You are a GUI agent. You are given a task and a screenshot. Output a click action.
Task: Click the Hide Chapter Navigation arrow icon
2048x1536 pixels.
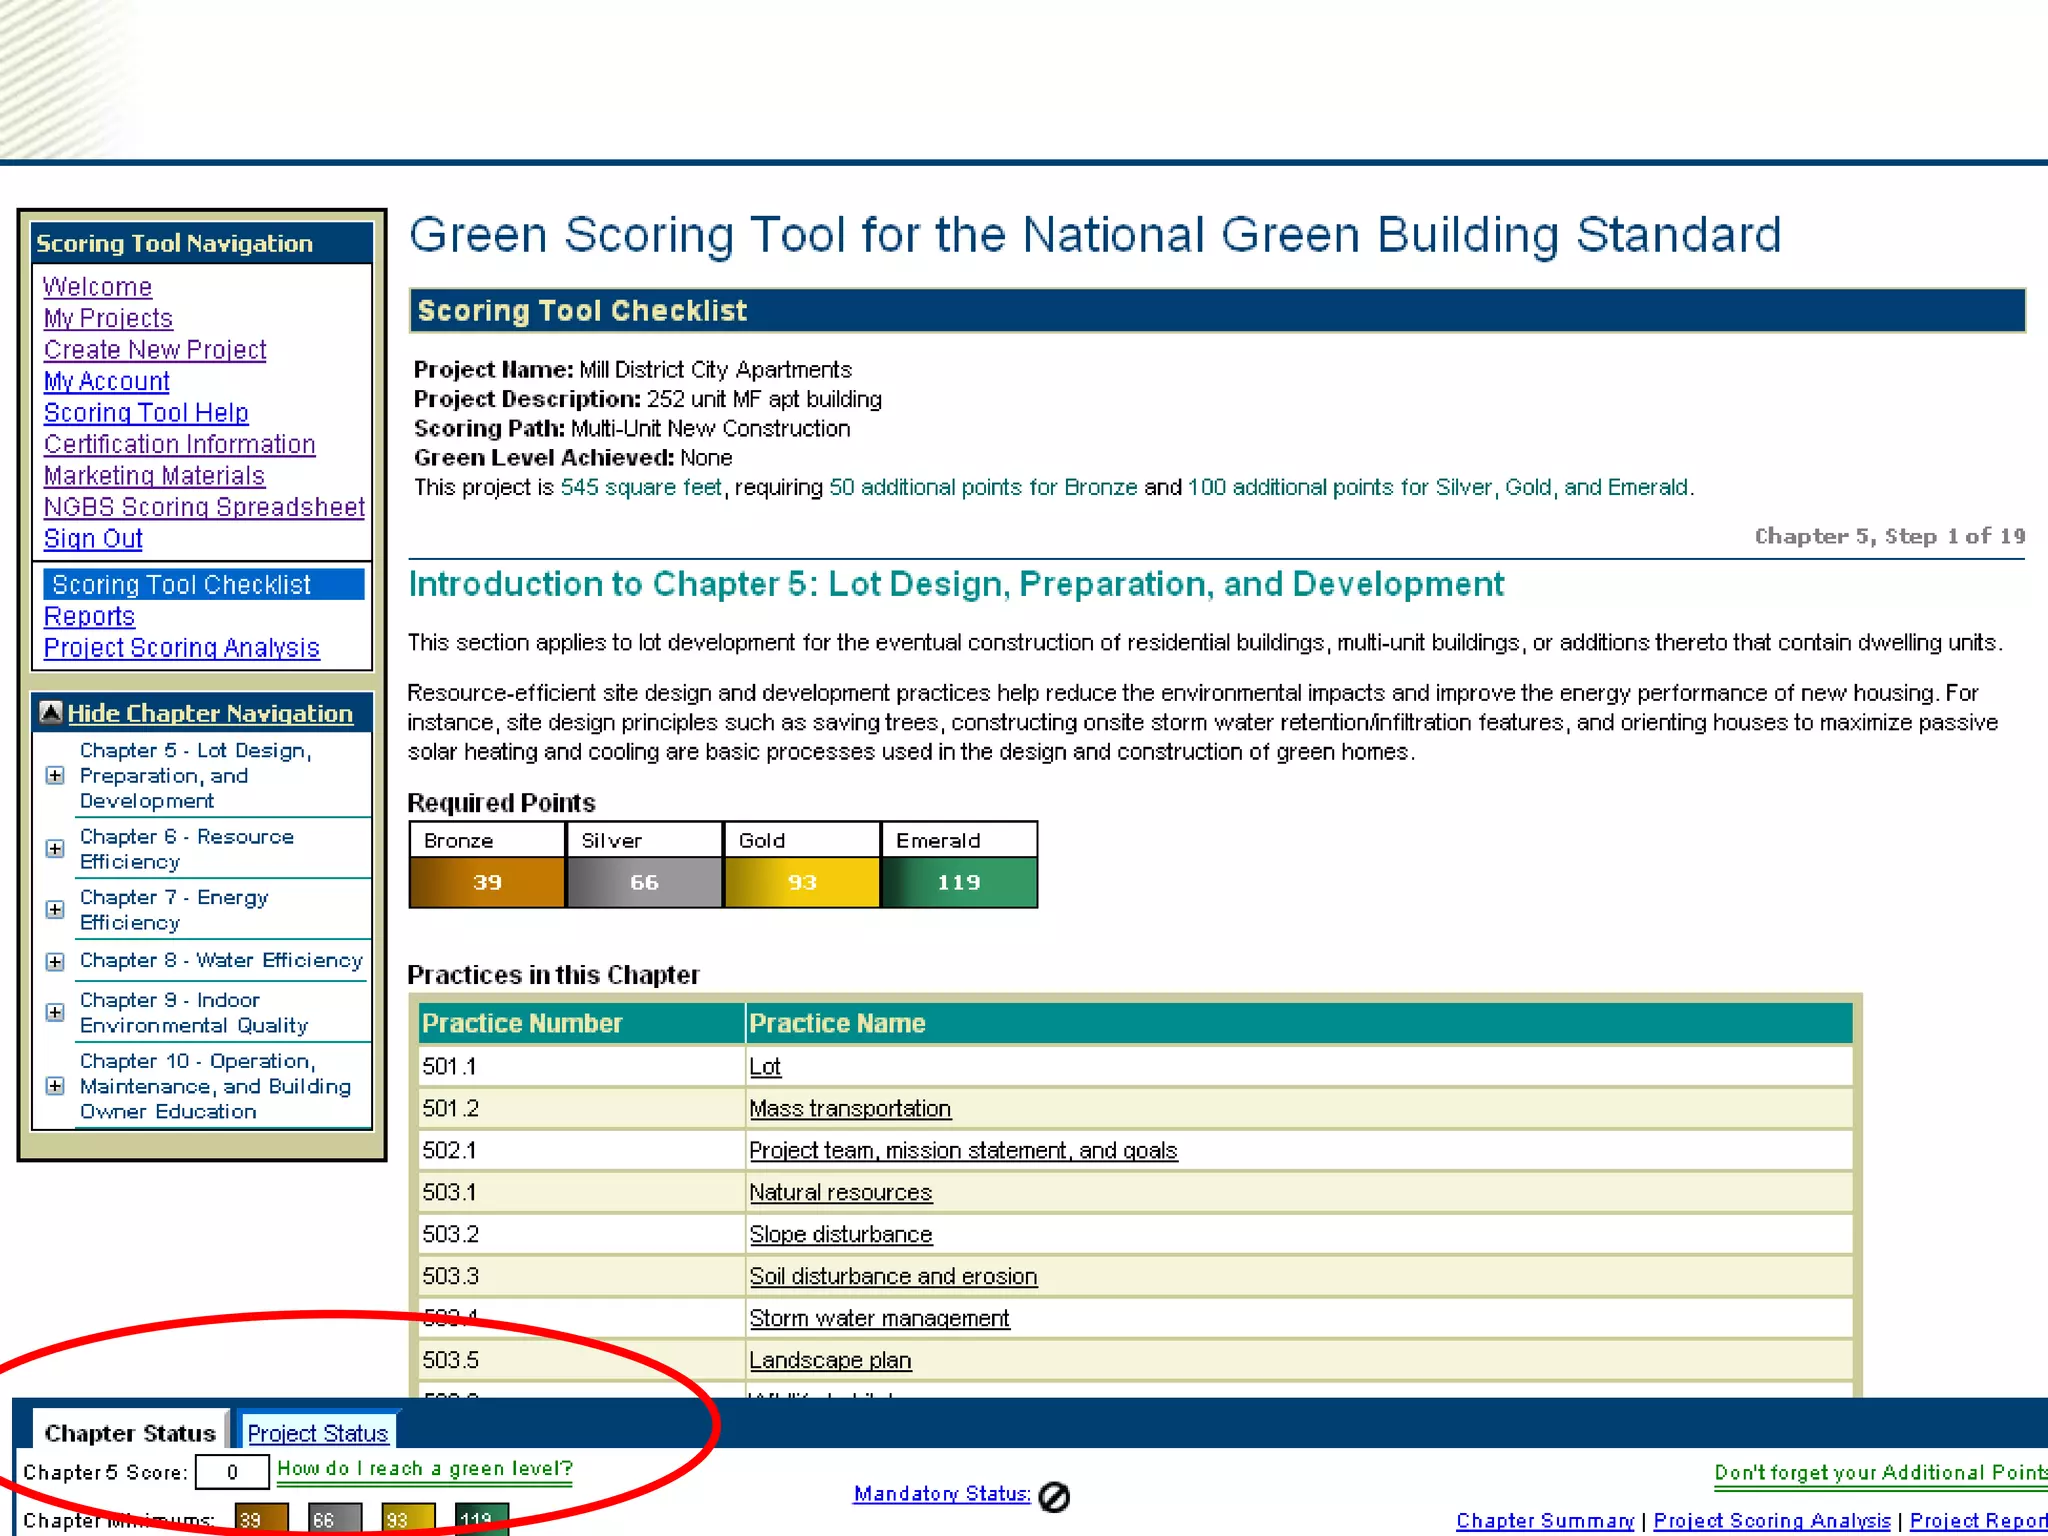(51, 713)
